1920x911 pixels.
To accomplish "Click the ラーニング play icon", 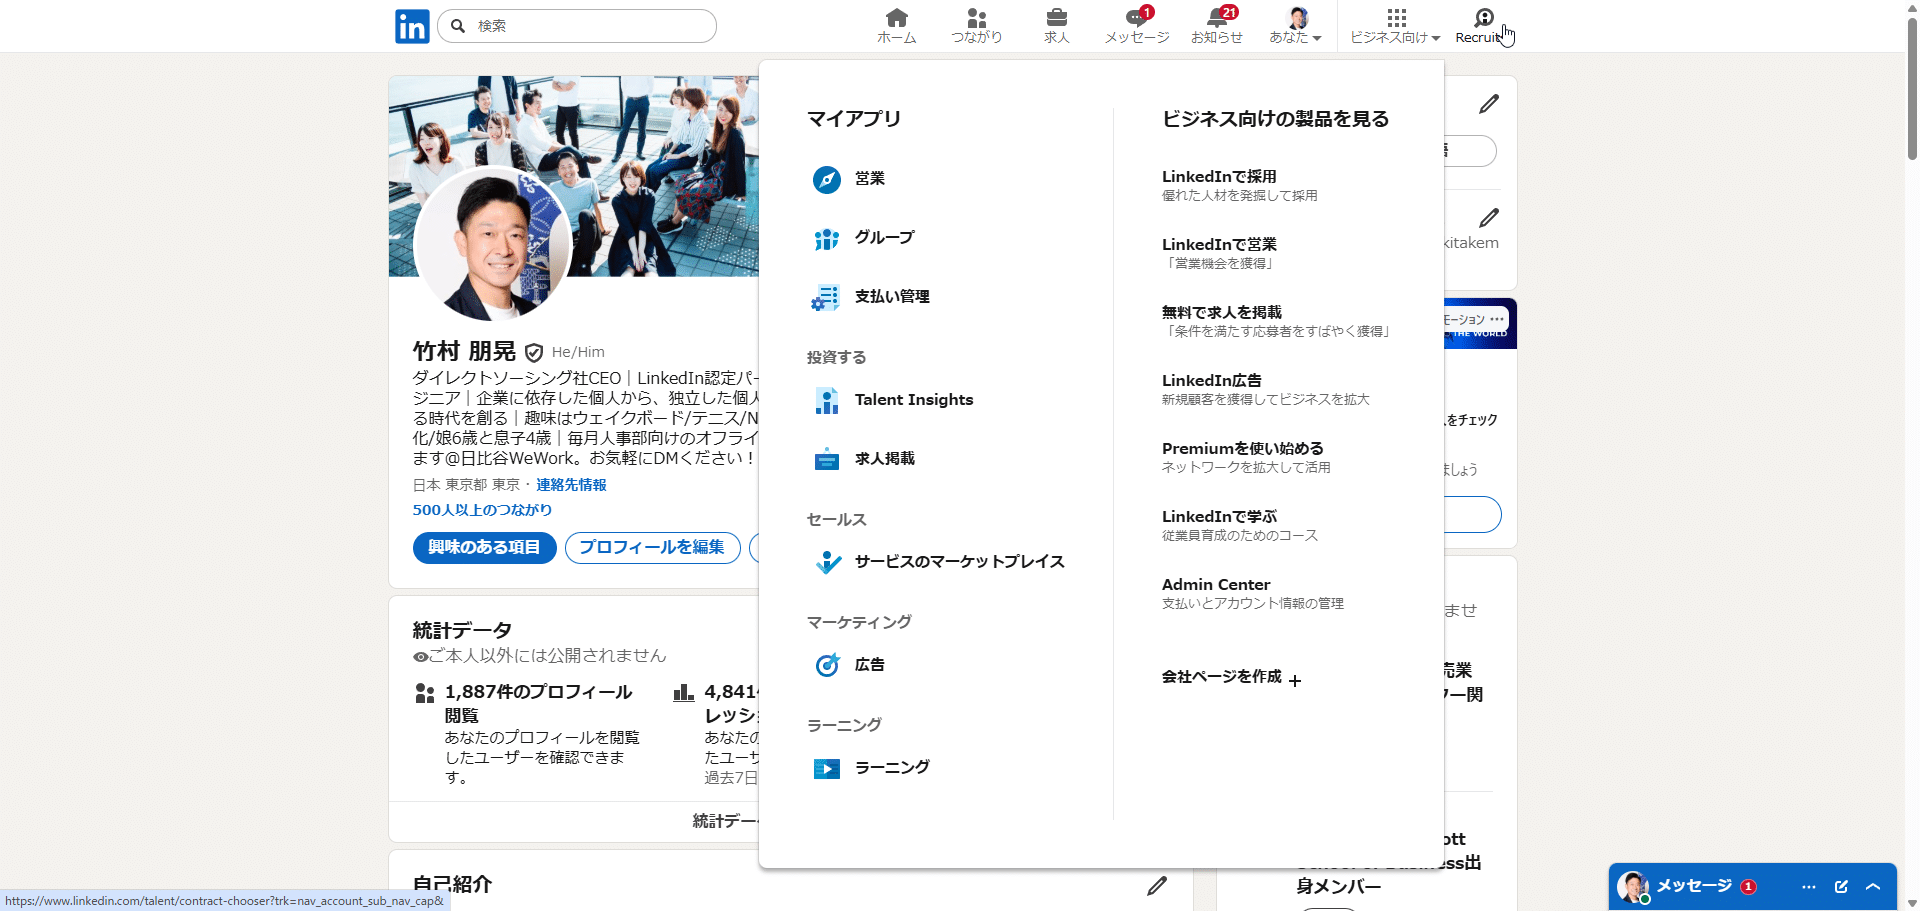I will 827,768.
